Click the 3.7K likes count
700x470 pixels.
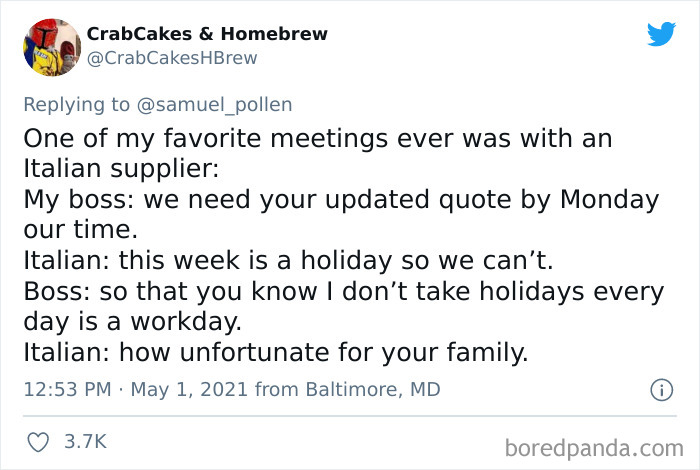[x=85, y=441]
